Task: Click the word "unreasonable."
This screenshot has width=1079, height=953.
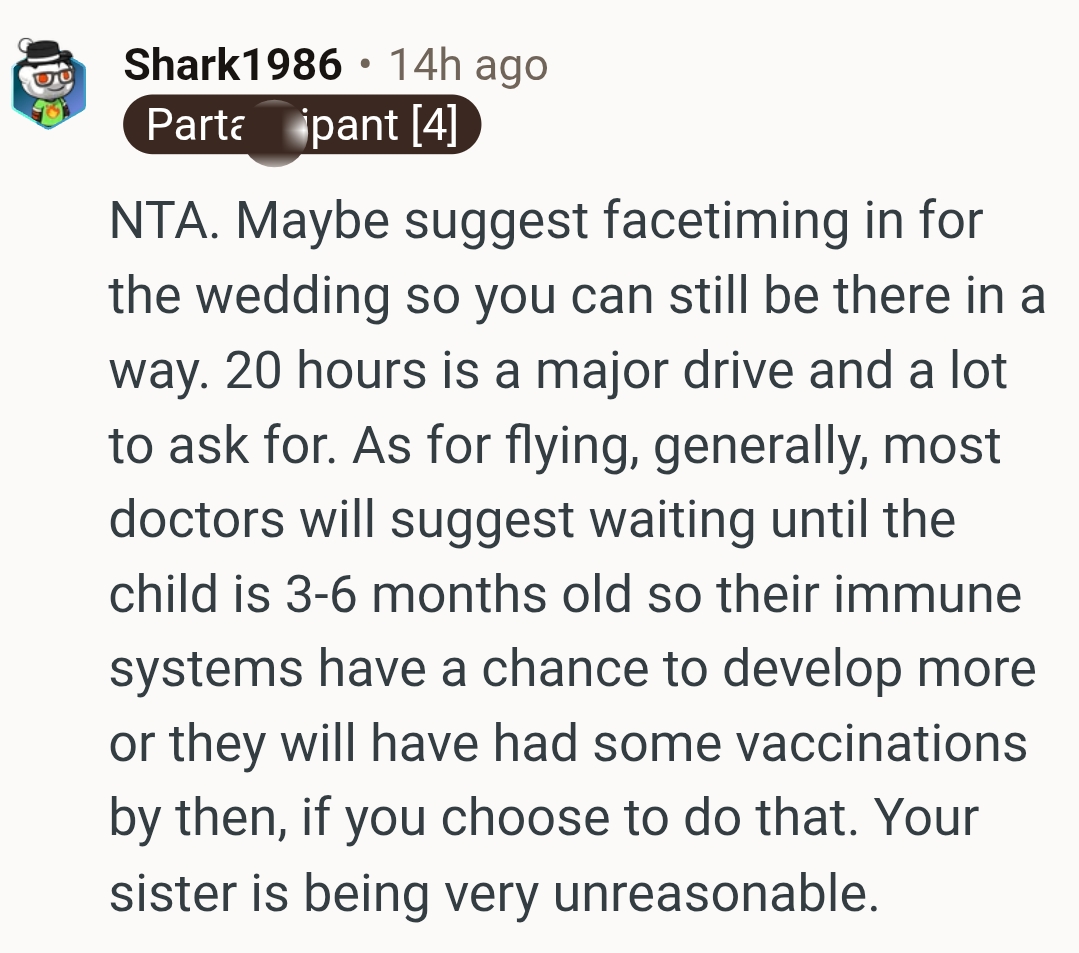Action: point(710,893)
